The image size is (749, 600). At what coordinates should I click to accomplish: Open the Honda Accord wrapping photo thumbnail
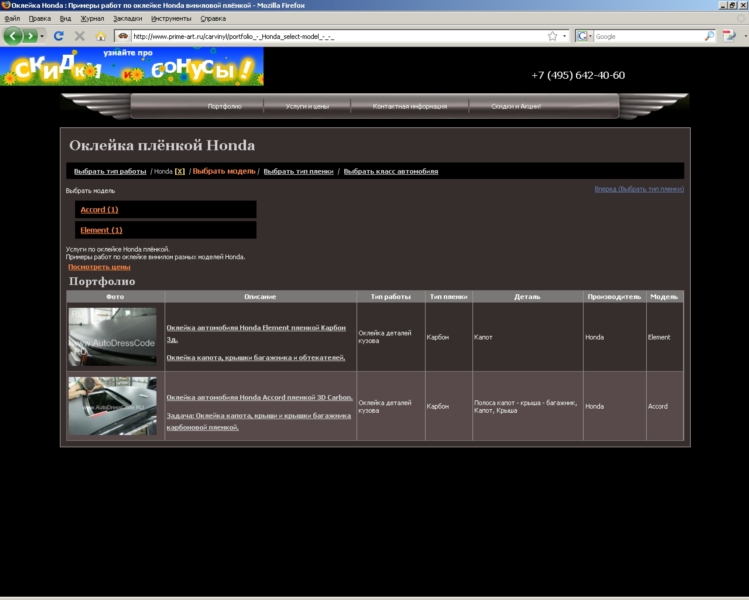(x=112, y=406)
